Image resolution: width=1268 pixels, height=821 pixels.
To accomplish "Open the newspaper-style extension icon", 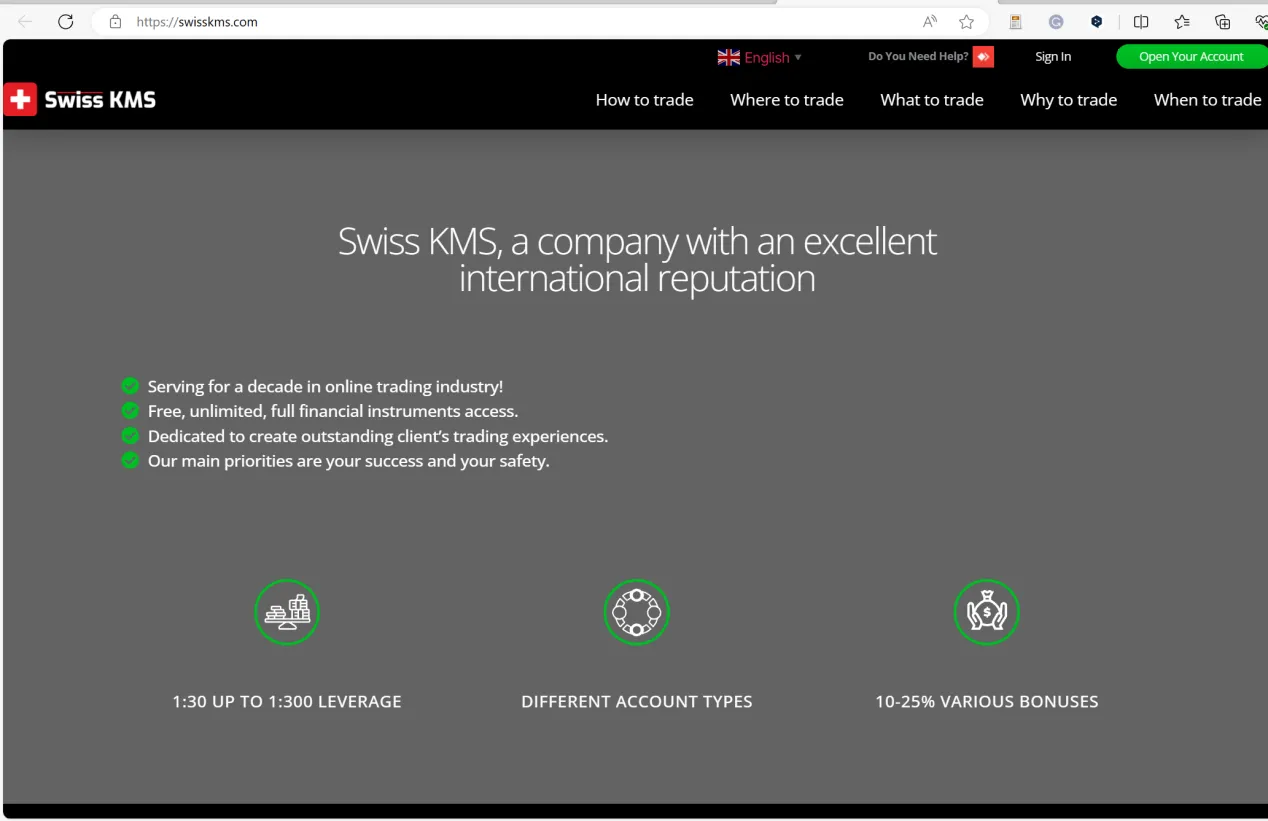I will coord(1016,22).
